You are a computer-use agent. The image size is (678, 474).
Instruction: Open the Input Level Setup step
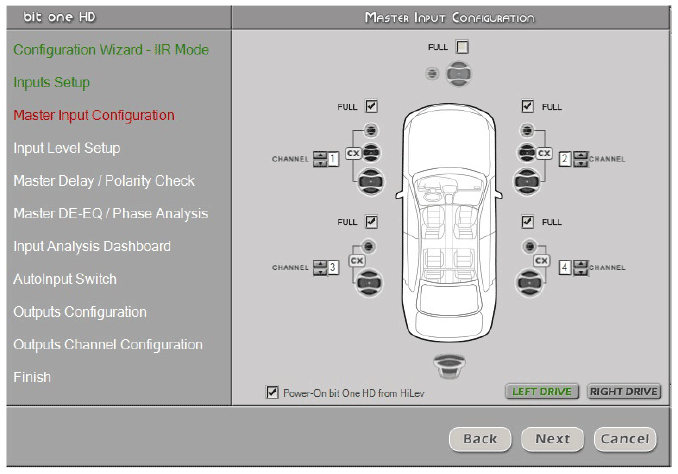[x=67, y=148]
